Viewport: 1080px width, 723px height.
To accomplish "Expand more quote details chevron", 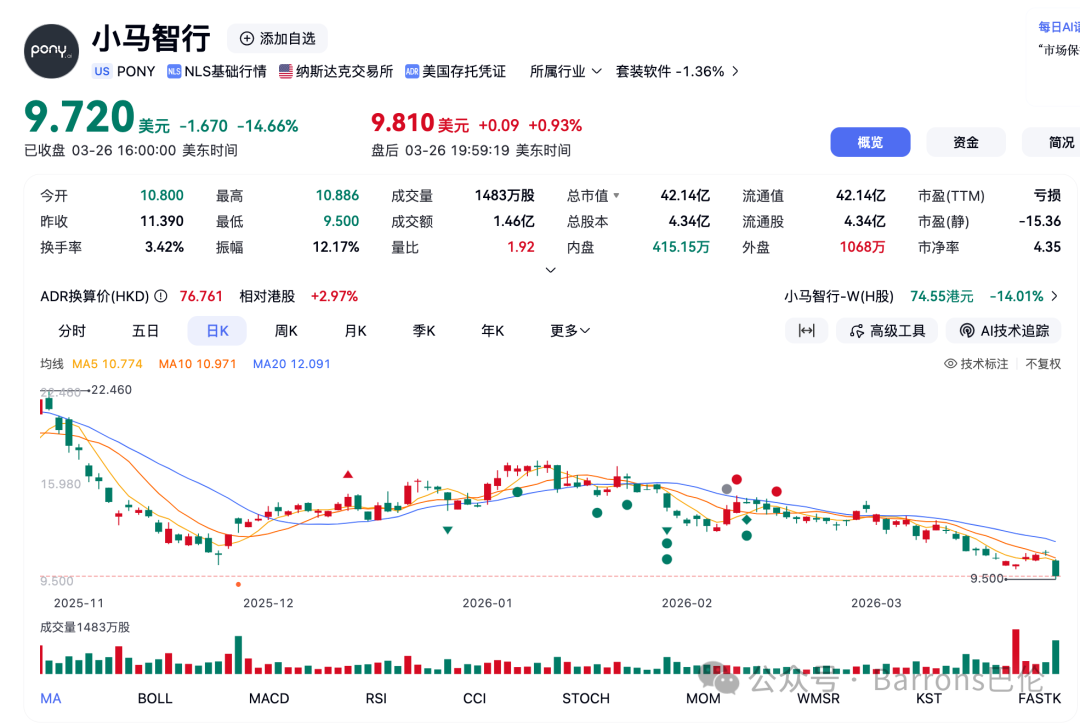I will point(550,270).
